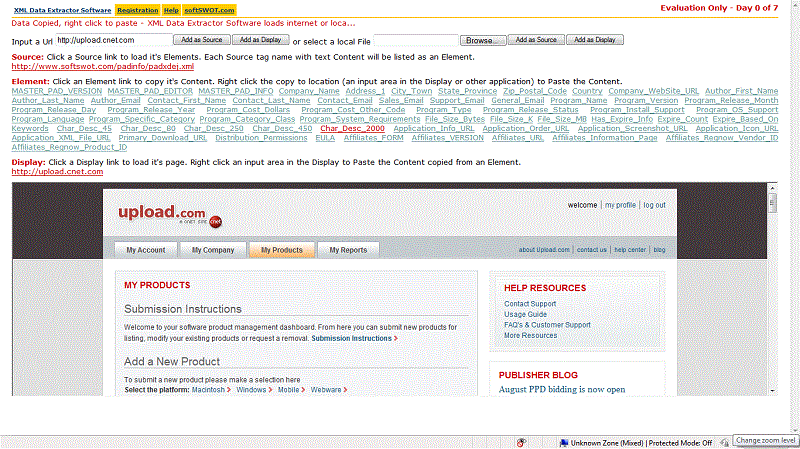
Task: Open the Registration menu item
Action: (137, 10)
